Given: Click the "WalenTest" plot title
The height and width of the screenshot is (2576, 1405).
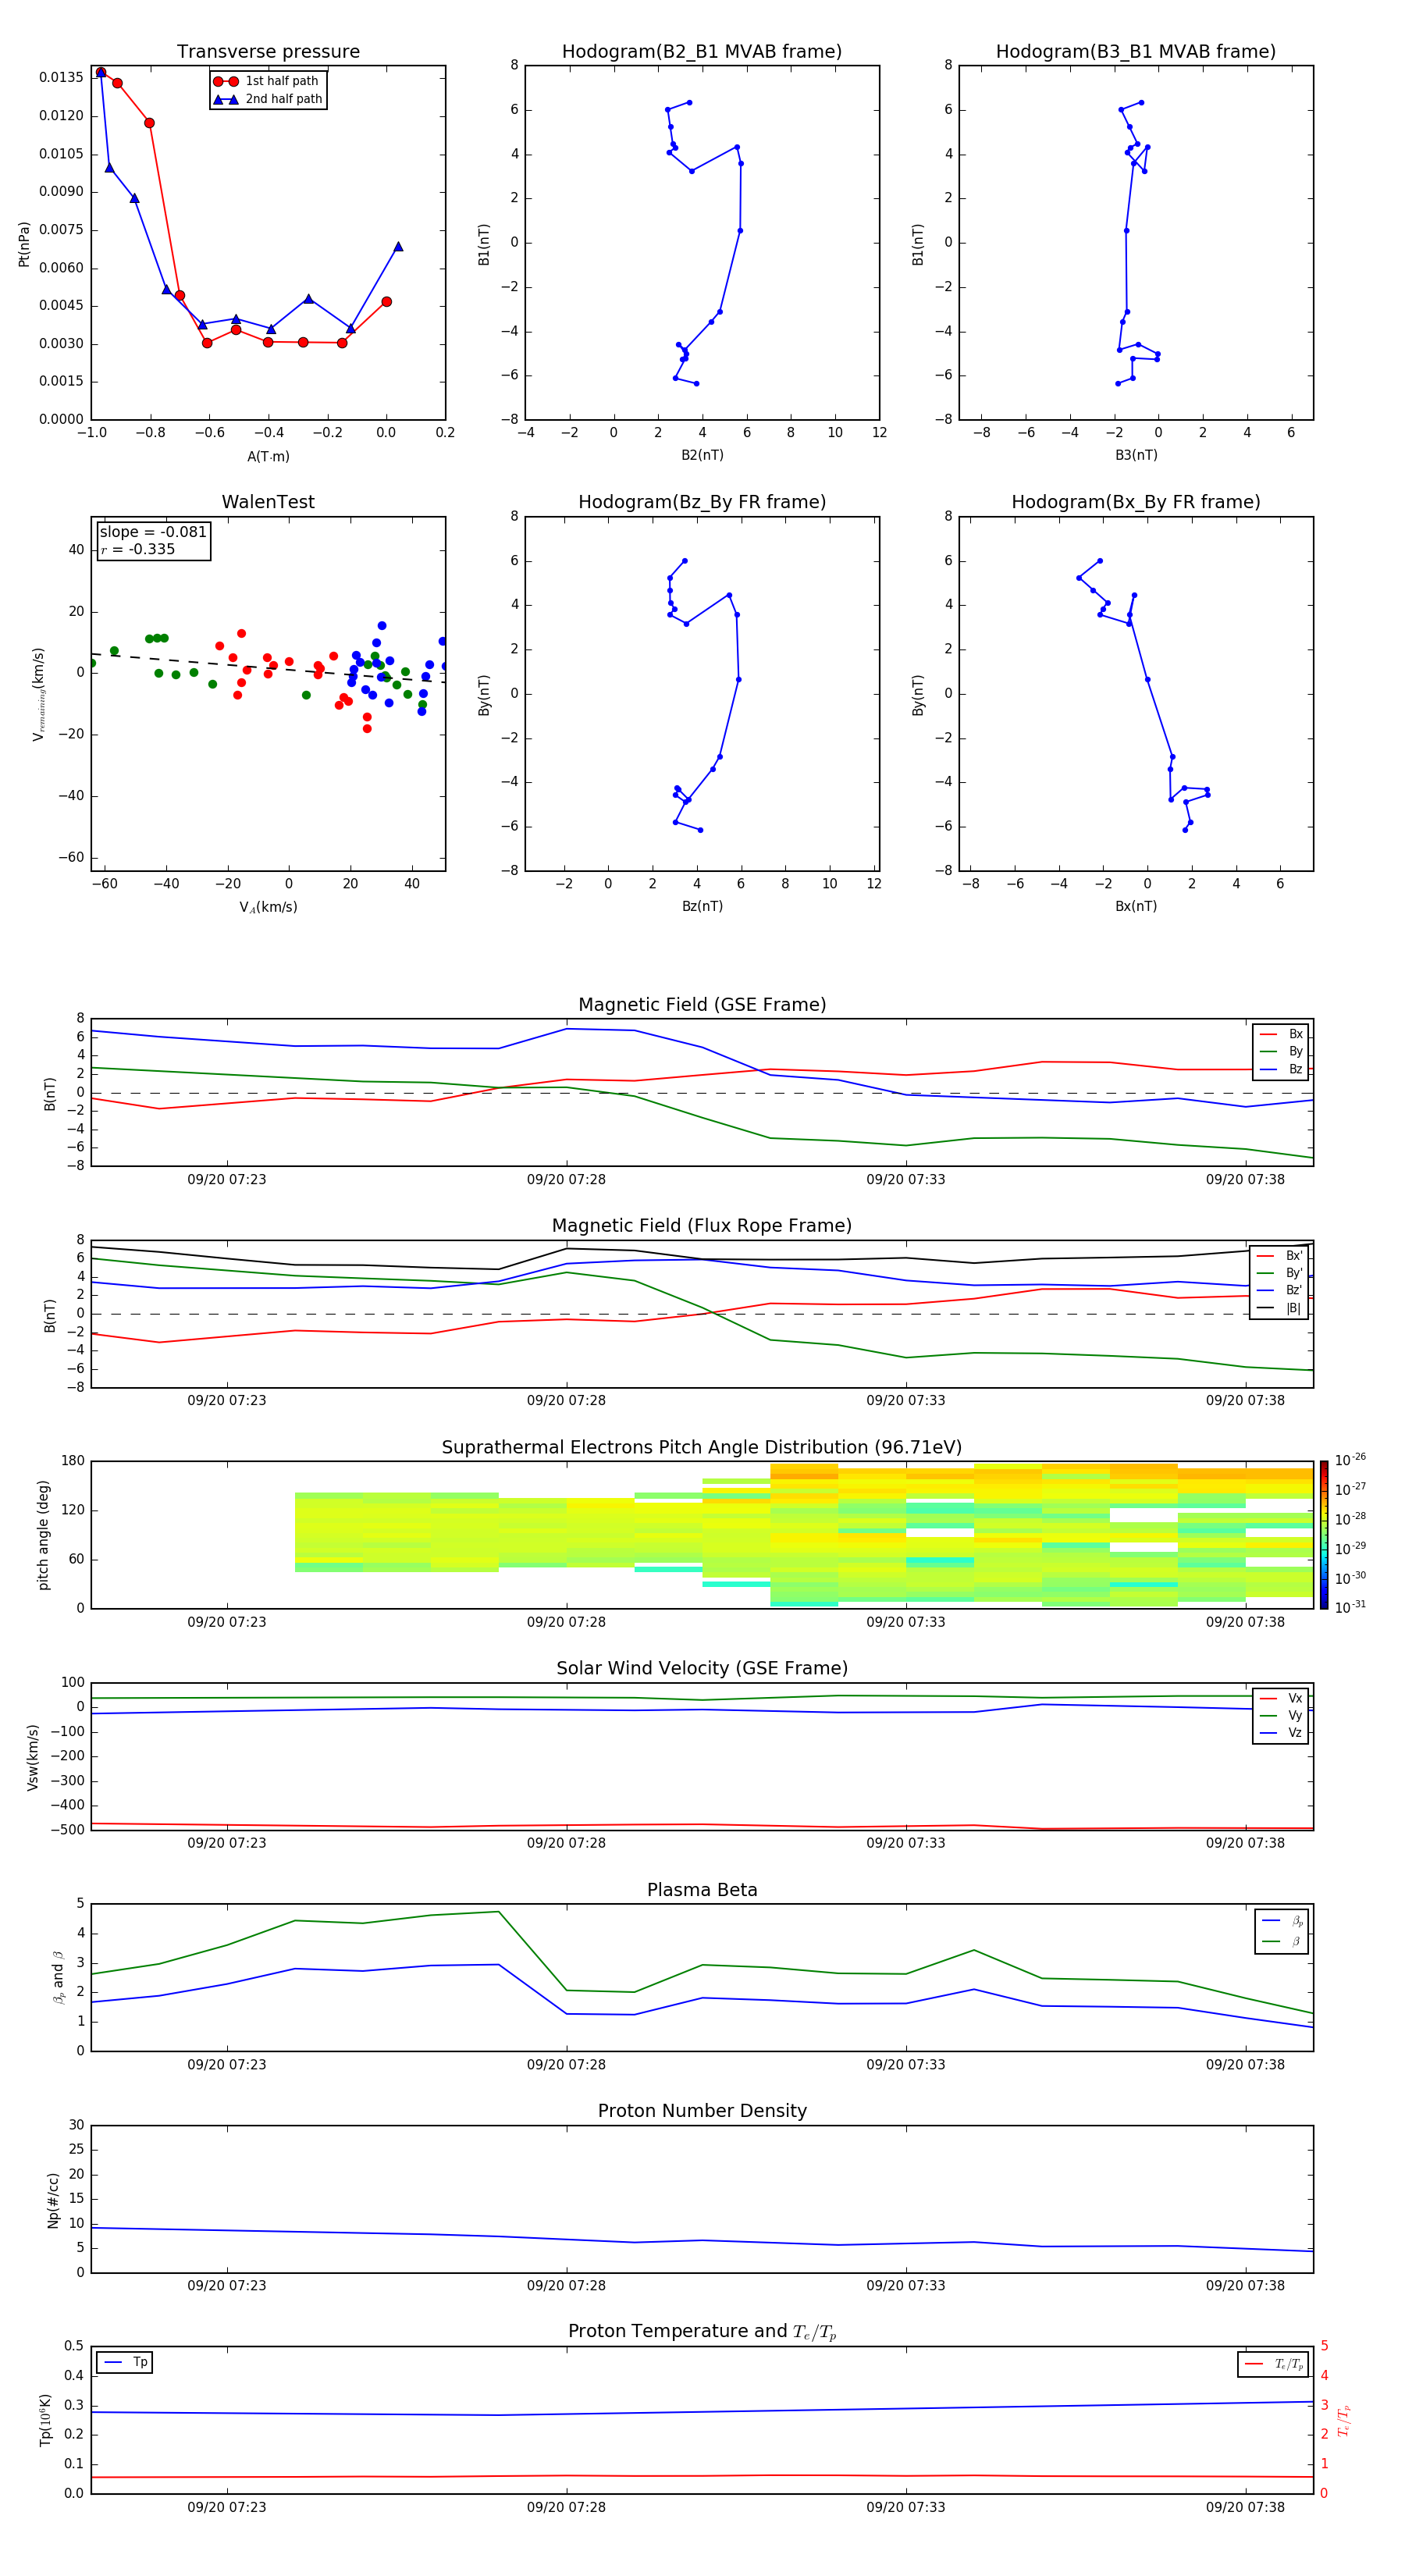Looking at the screenshot, I should (x=268, y=502).
